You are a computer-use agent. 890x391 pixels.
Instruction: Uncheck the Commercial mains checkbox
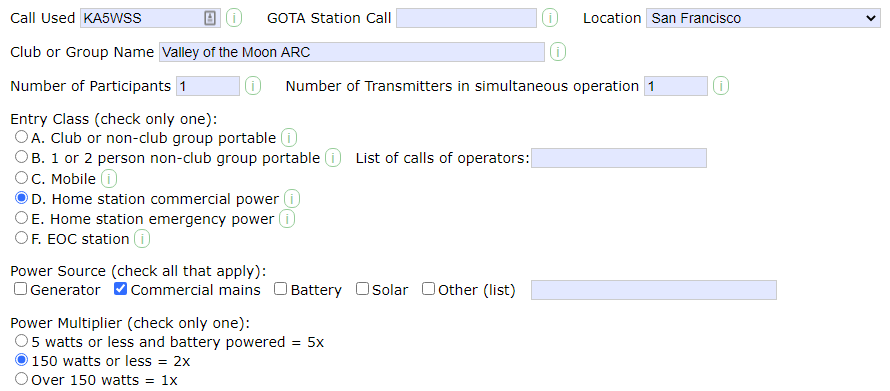(120, 289)
